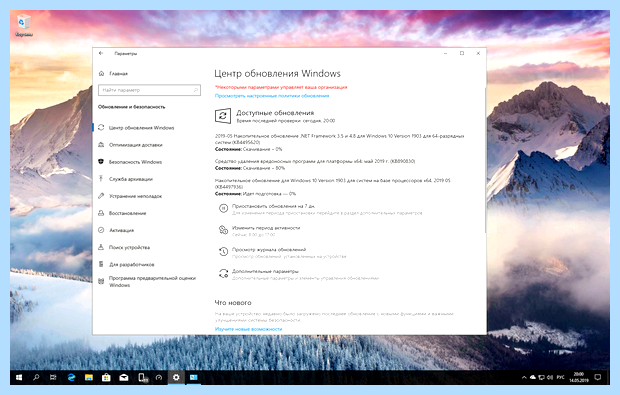Open Дополнительные параметры
This screenshot has width=620, height=395.
pos(265,271)
